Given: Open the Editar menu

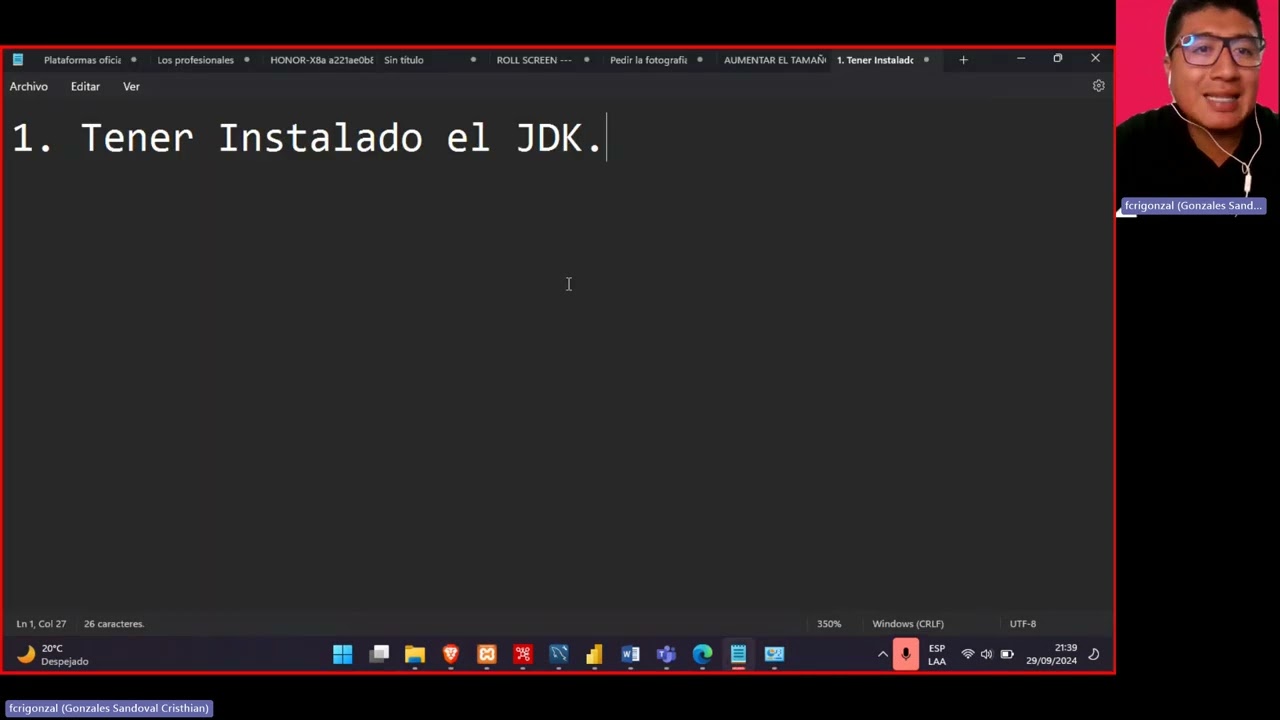Looking at the screenshot, I should pos(85,87).
